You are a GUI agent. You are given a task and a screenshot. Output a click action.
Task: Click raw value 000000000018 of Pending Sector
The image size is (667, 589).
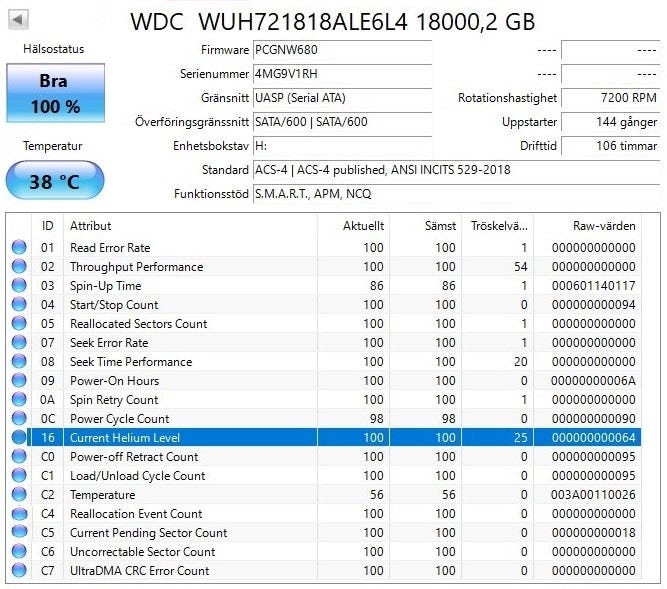(x=593, y=533)
